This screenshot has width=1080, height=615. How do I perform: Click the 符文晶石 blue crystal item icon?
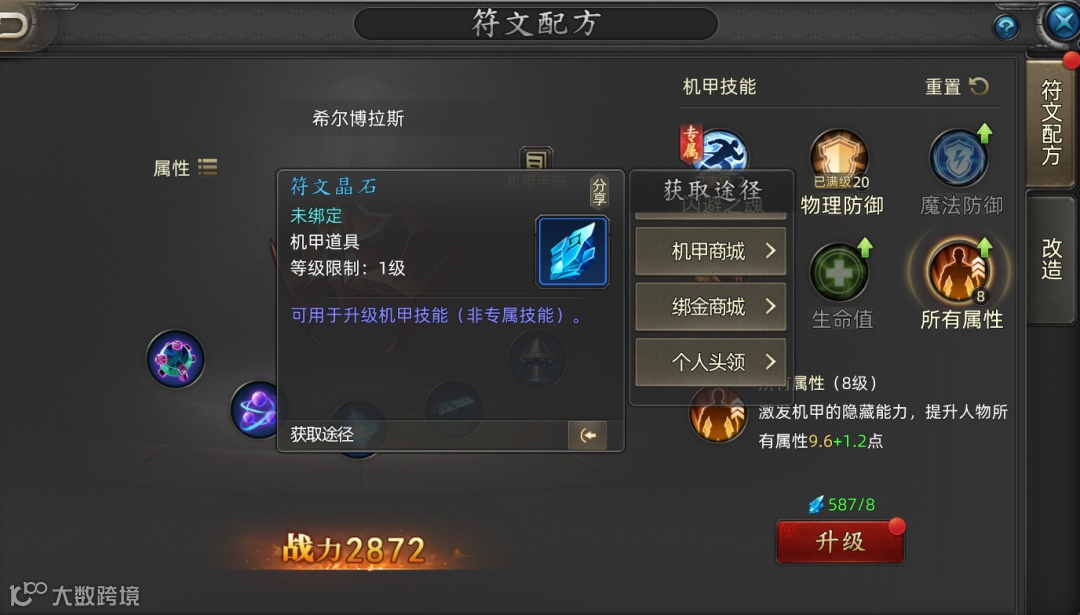[572, 251]
